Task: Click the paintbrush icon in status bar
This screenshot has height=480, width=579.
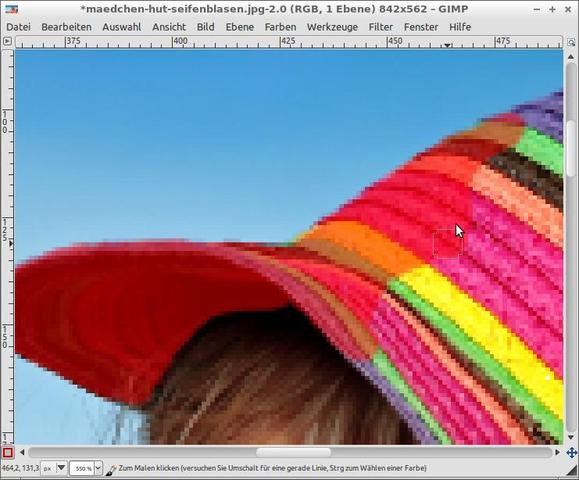Action: pos(110,469)
